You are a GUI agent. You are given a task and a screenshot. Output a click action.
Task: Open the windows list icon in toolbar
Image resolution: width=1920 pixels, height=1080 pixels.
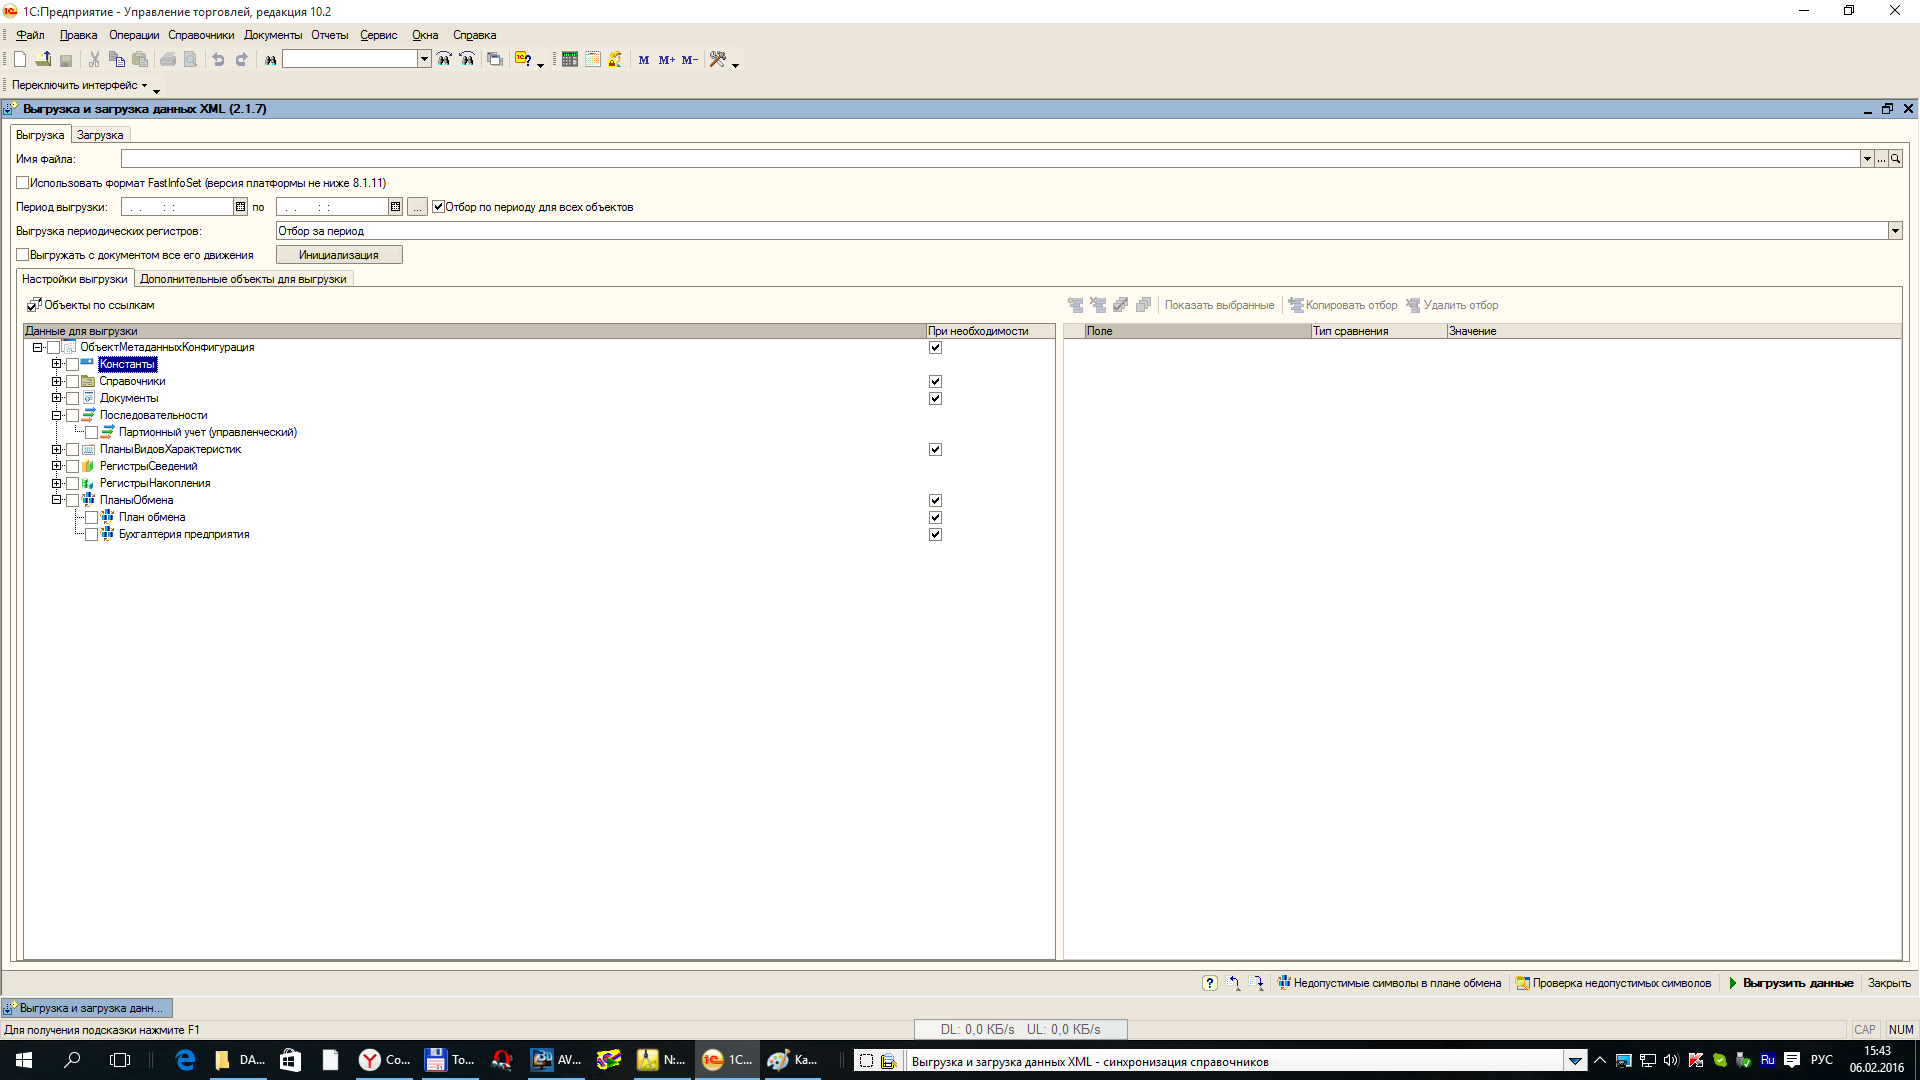tap(495, 60)
